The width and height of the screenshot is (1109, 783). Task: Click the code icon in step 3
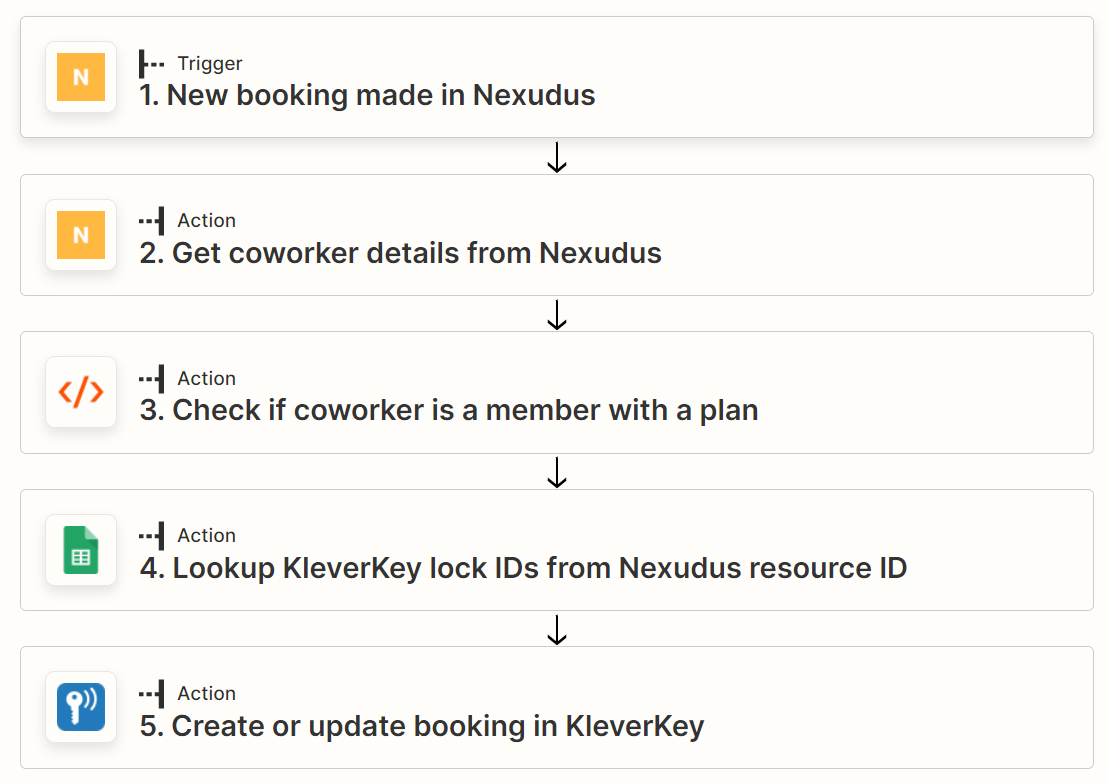81,392
